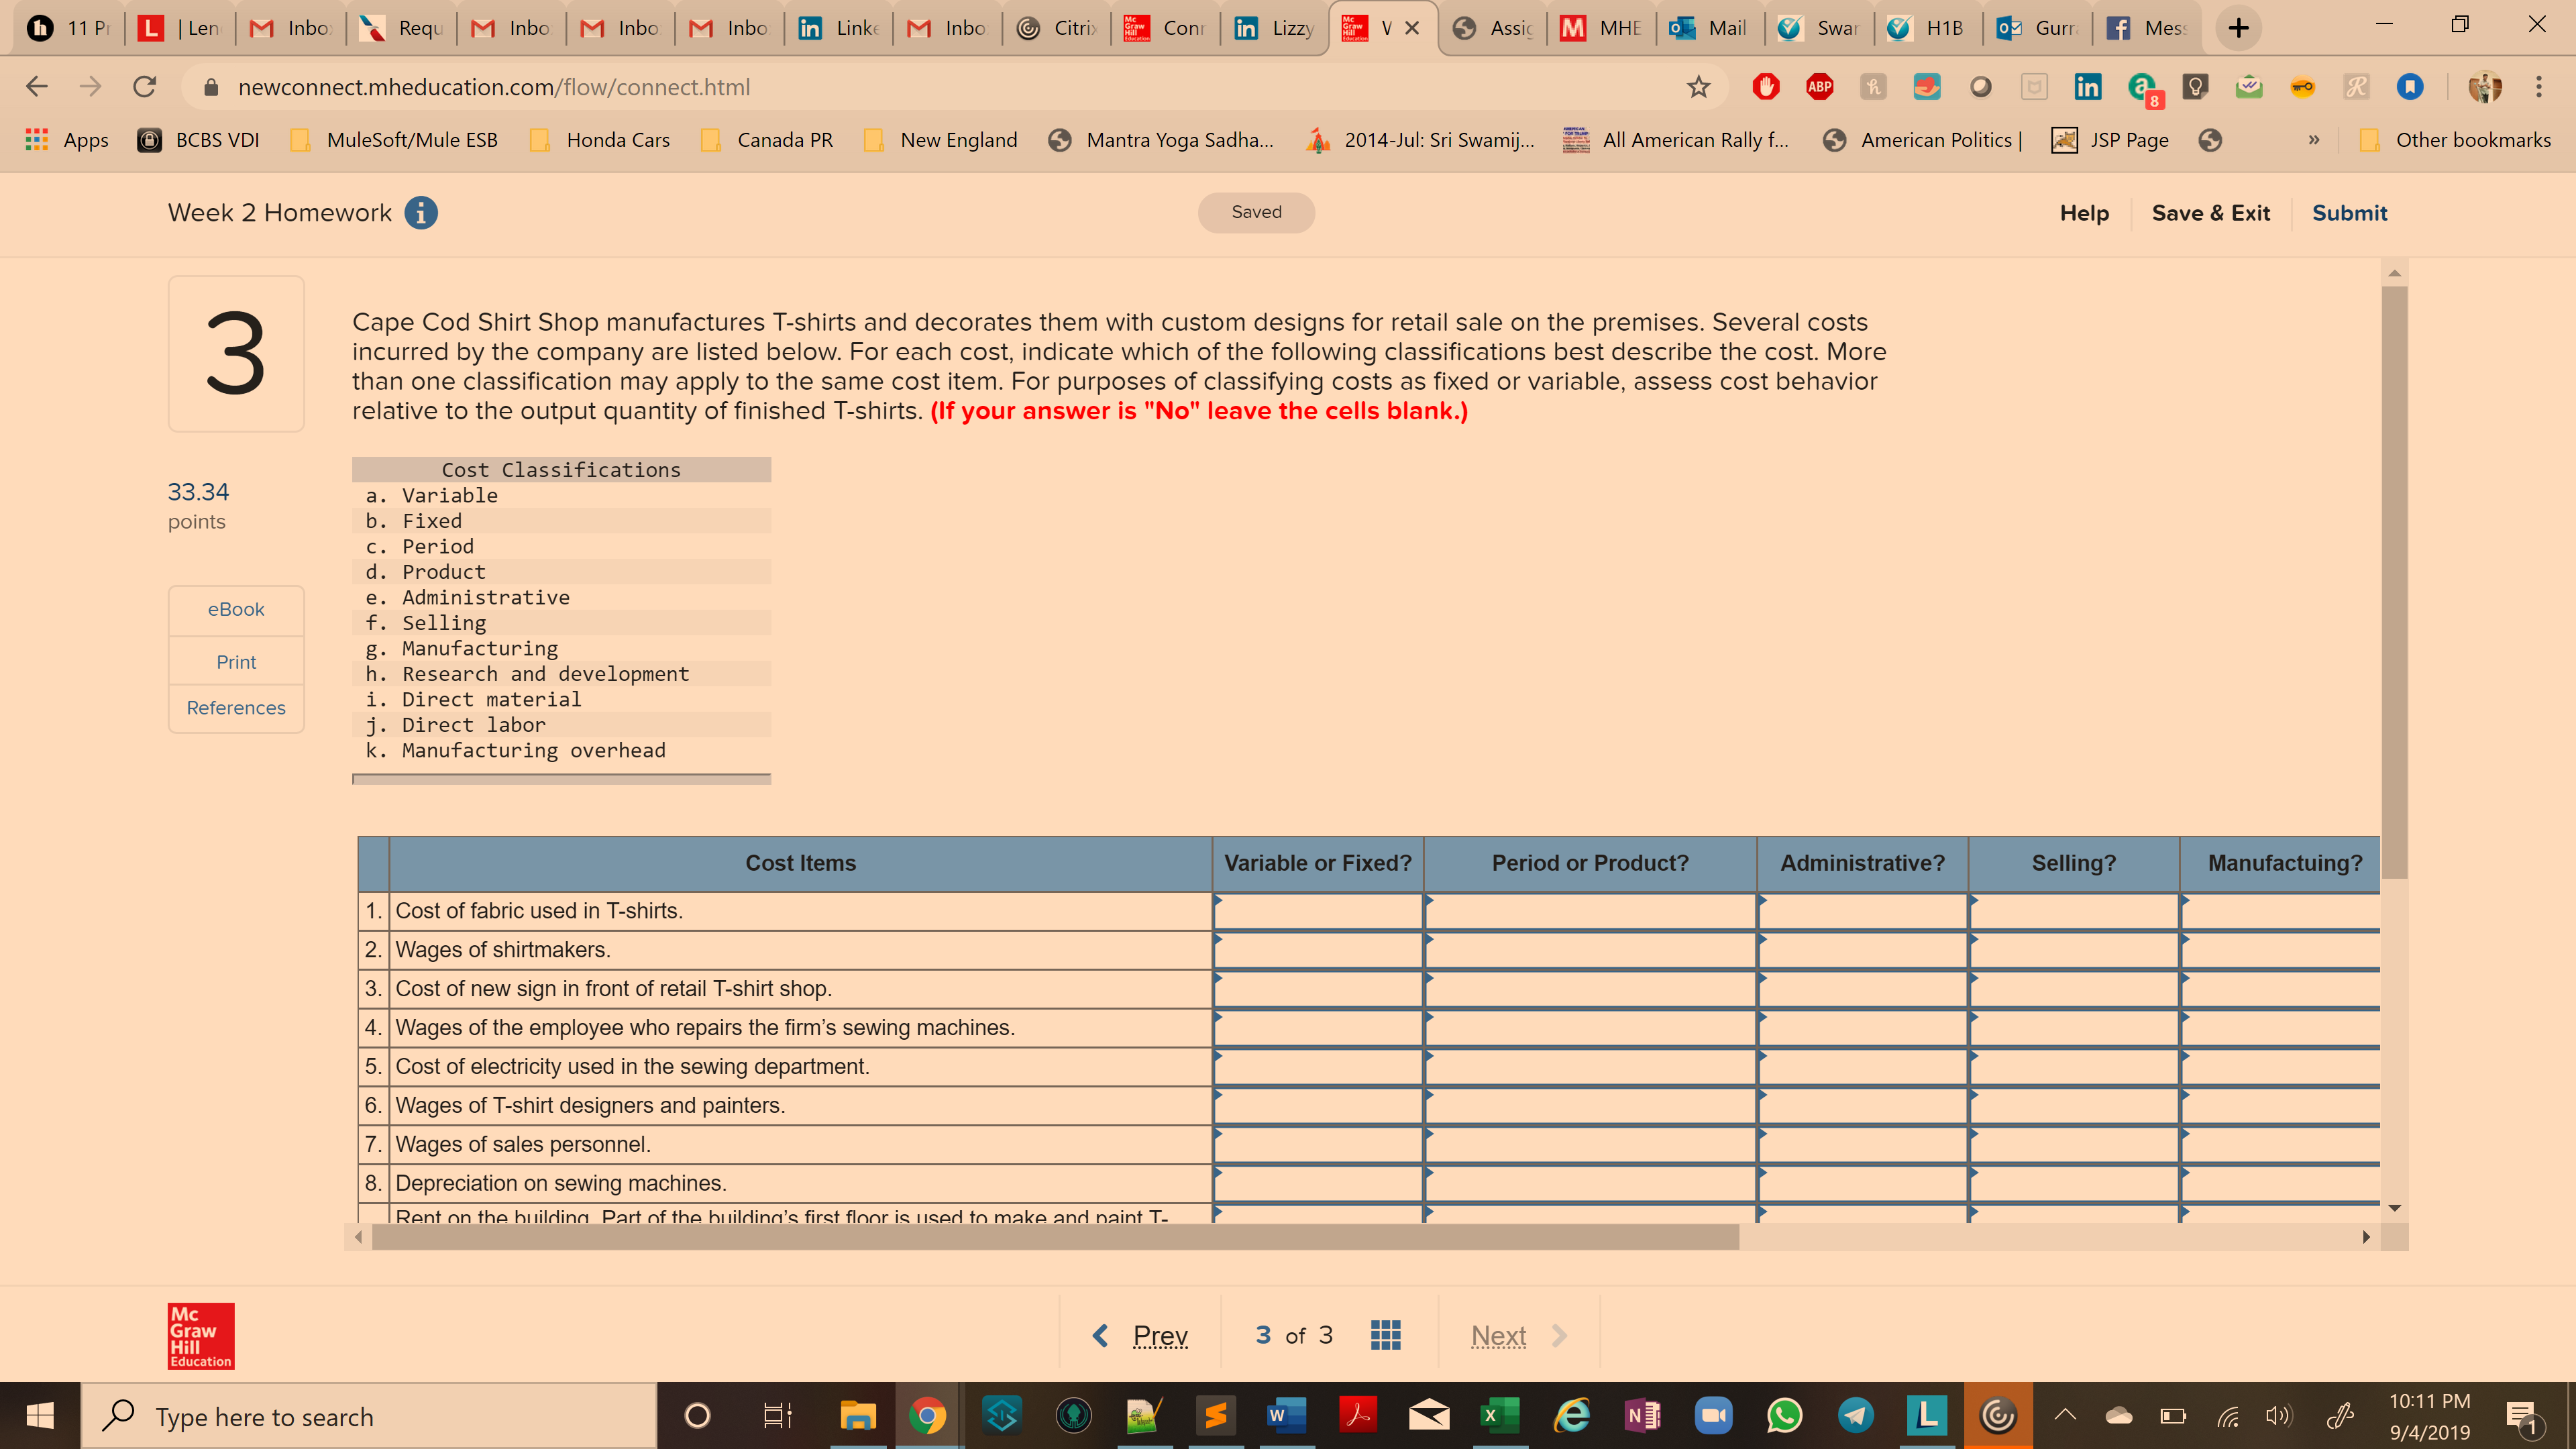
Task: Click the scroll down arrow of question panel
Action: [x=2394, y=1208]
